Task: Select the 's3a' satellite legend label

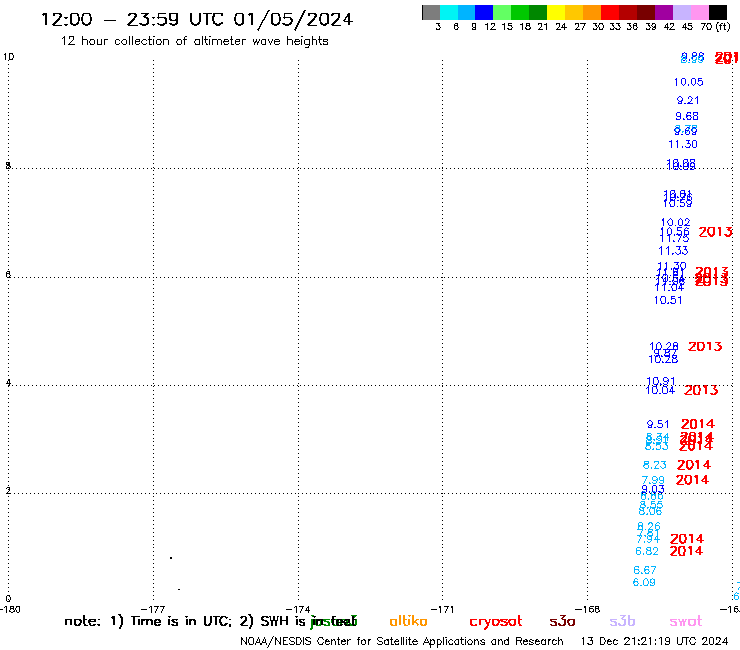Action: [562, 622]
